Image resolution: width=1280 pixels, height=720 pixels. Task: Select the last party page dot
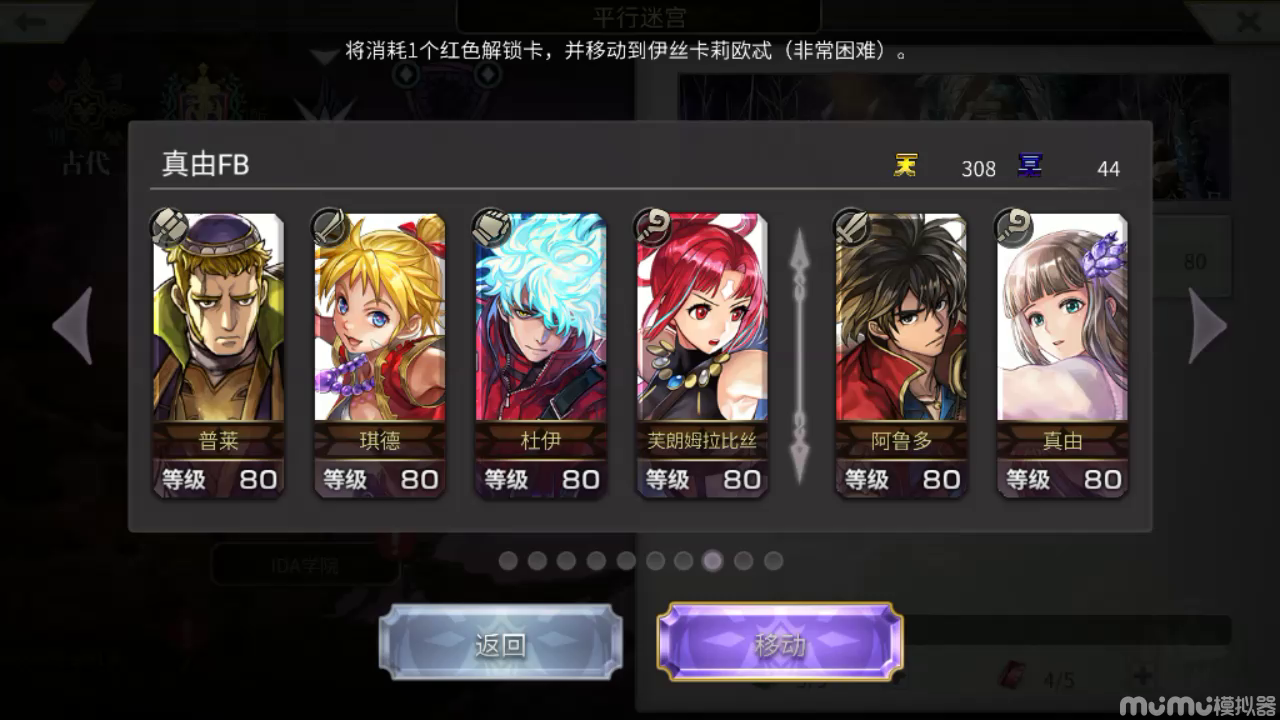click(x=773, y=561)
